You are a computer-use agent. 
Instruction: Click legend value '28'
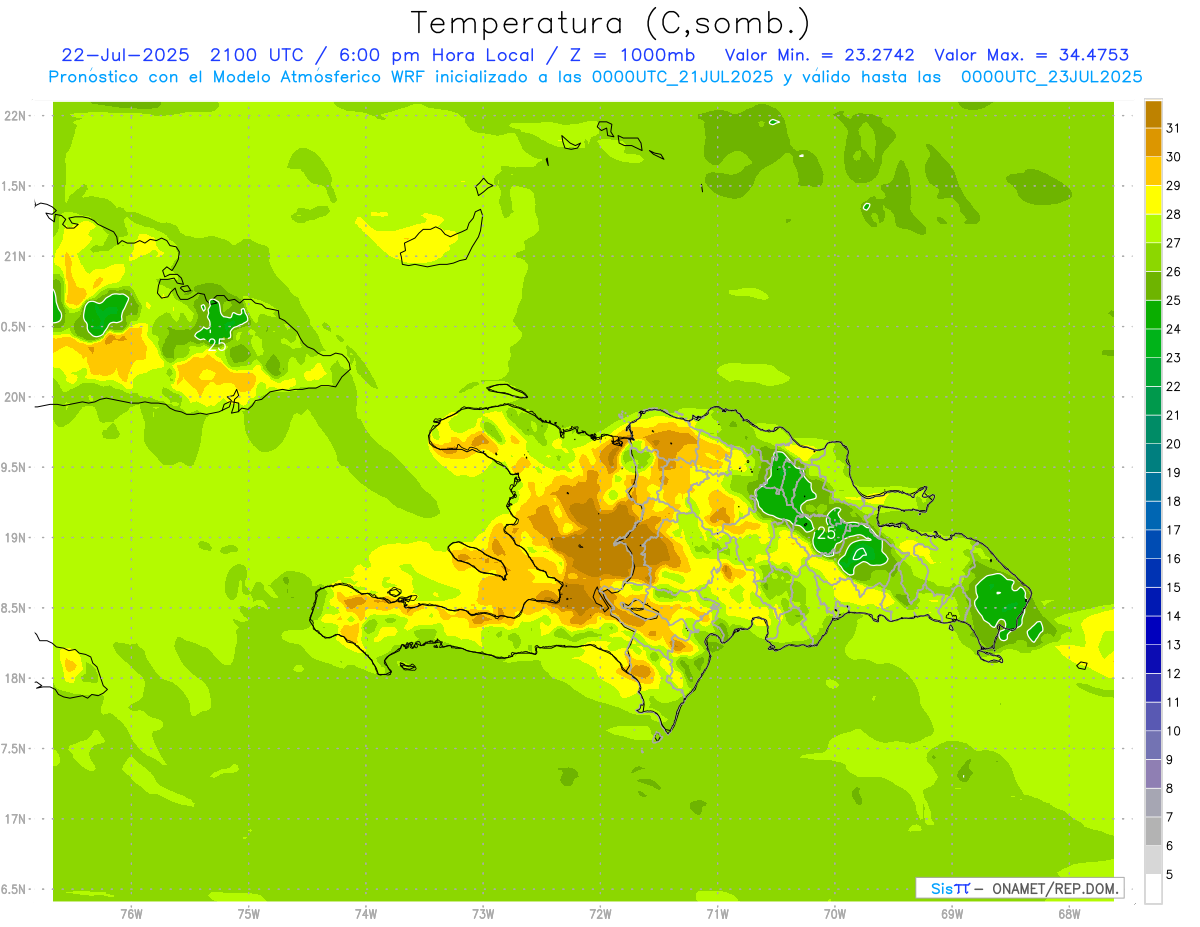[1174, 214]
